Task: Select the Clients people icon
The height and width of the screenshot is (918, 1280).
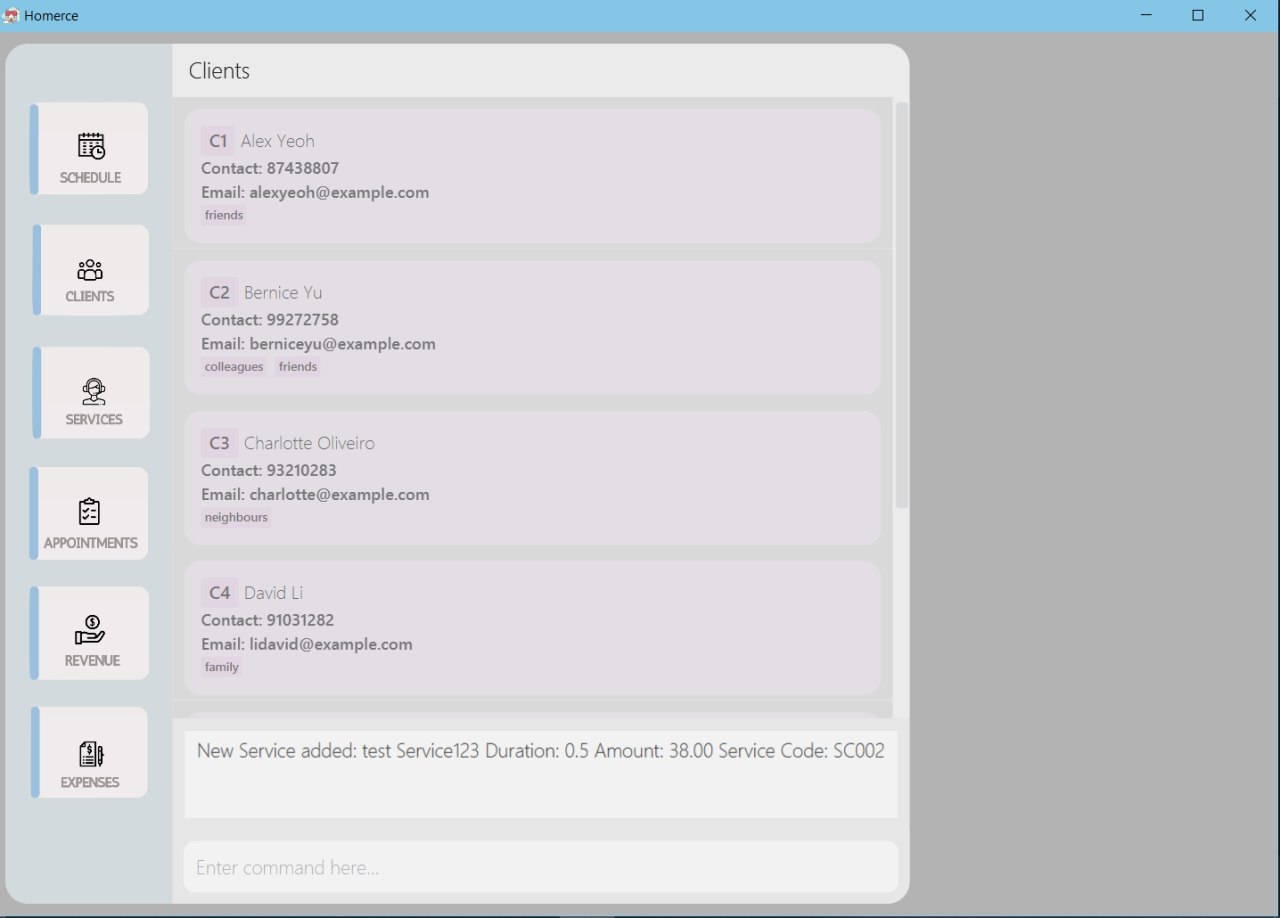Action: coord(90,270)
